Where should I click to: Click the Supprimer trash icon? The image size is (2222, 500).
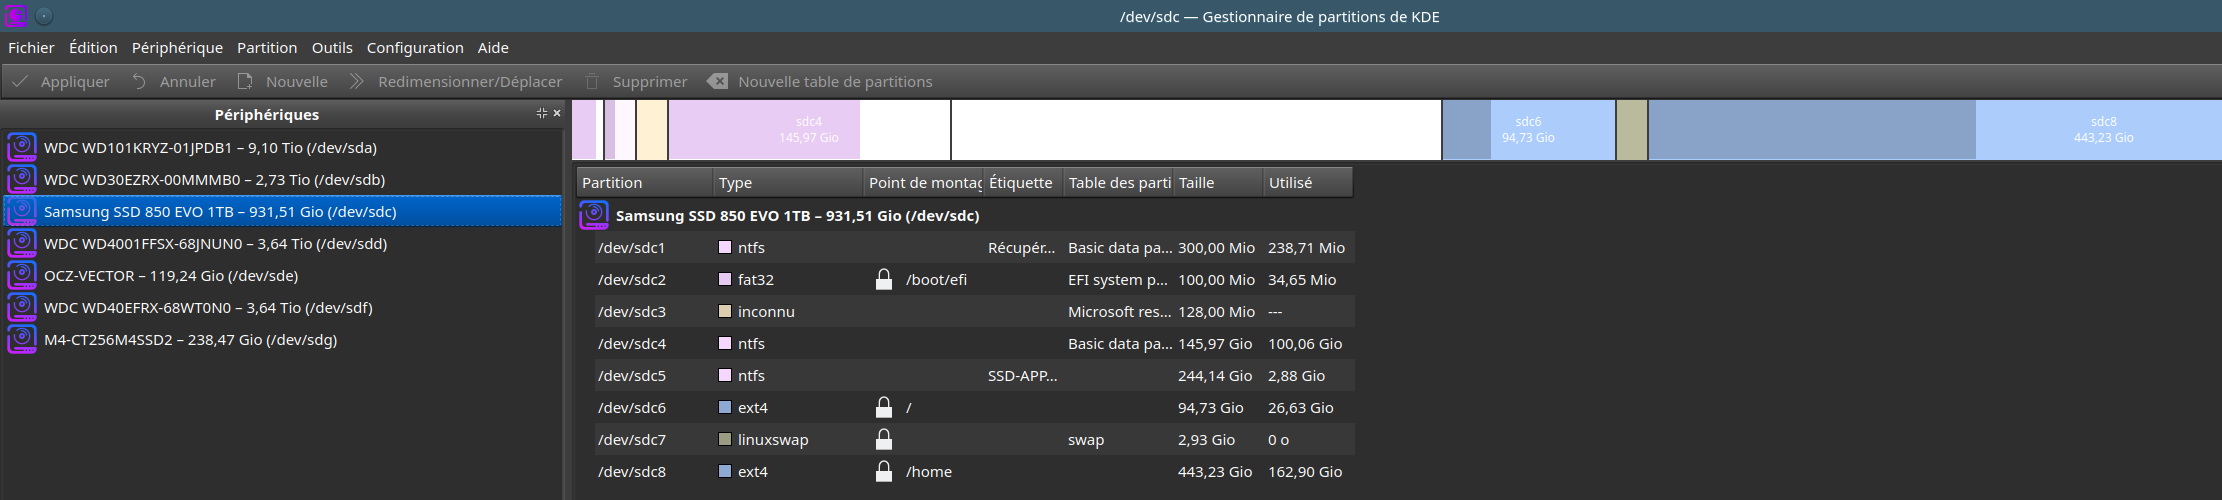(592, 81)
